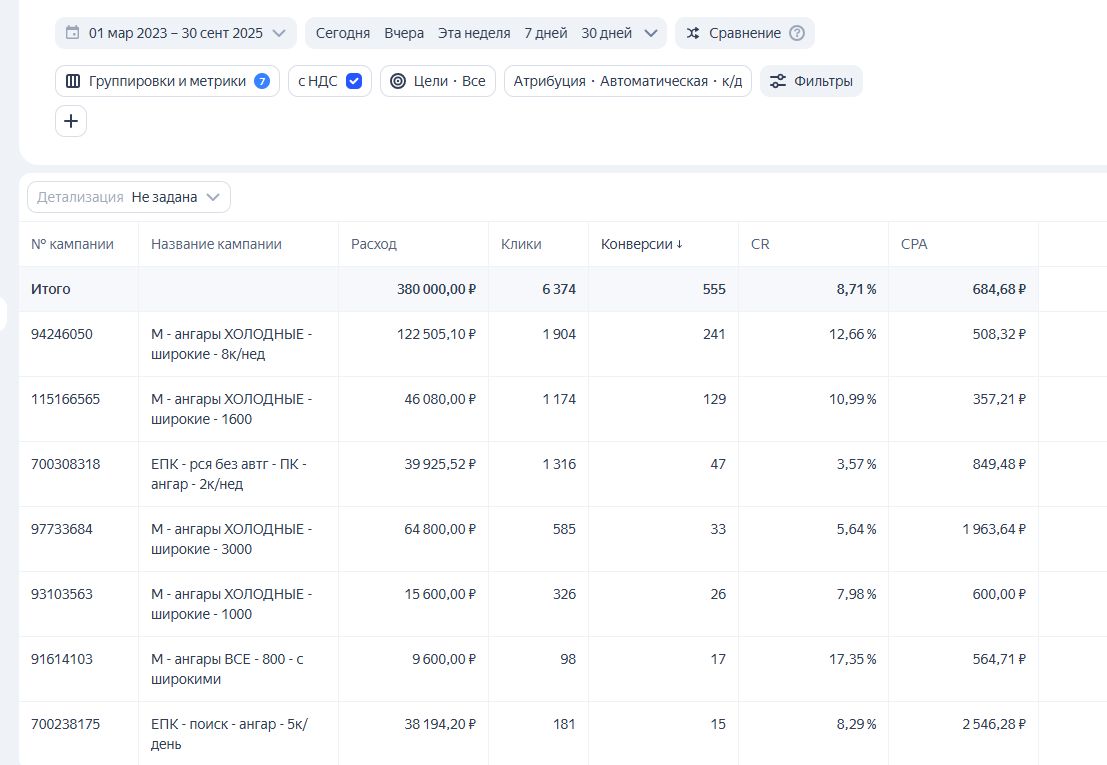Expand the date range 01 мар 2023 dropdown
This screenshot has width=1107, height=765.
tap(279, 33)
